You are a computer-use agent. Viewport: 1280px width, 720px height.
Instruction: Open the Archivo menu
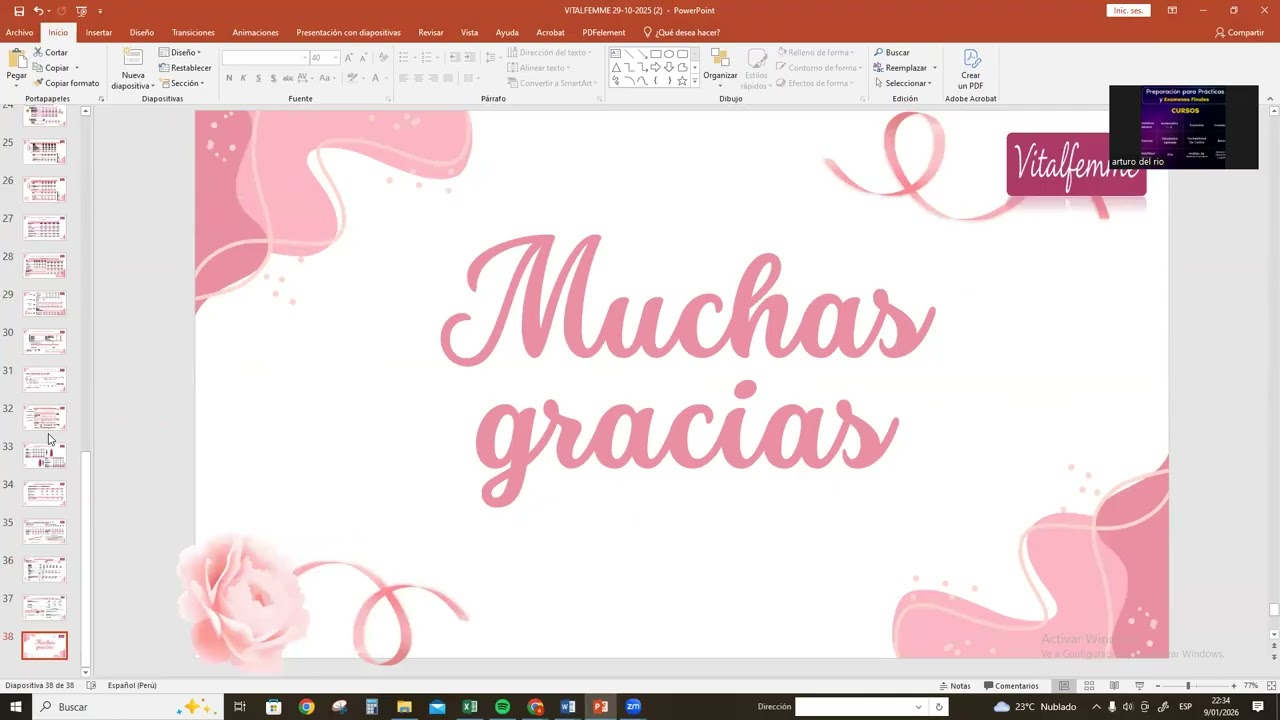click(x=19, y=32)
